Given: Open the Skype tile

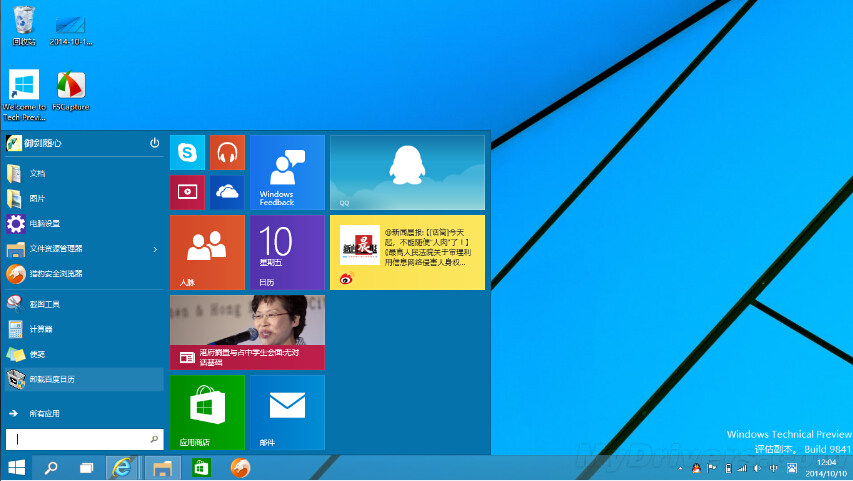Looking at the screenshot, I should click(x=187, y=152).
